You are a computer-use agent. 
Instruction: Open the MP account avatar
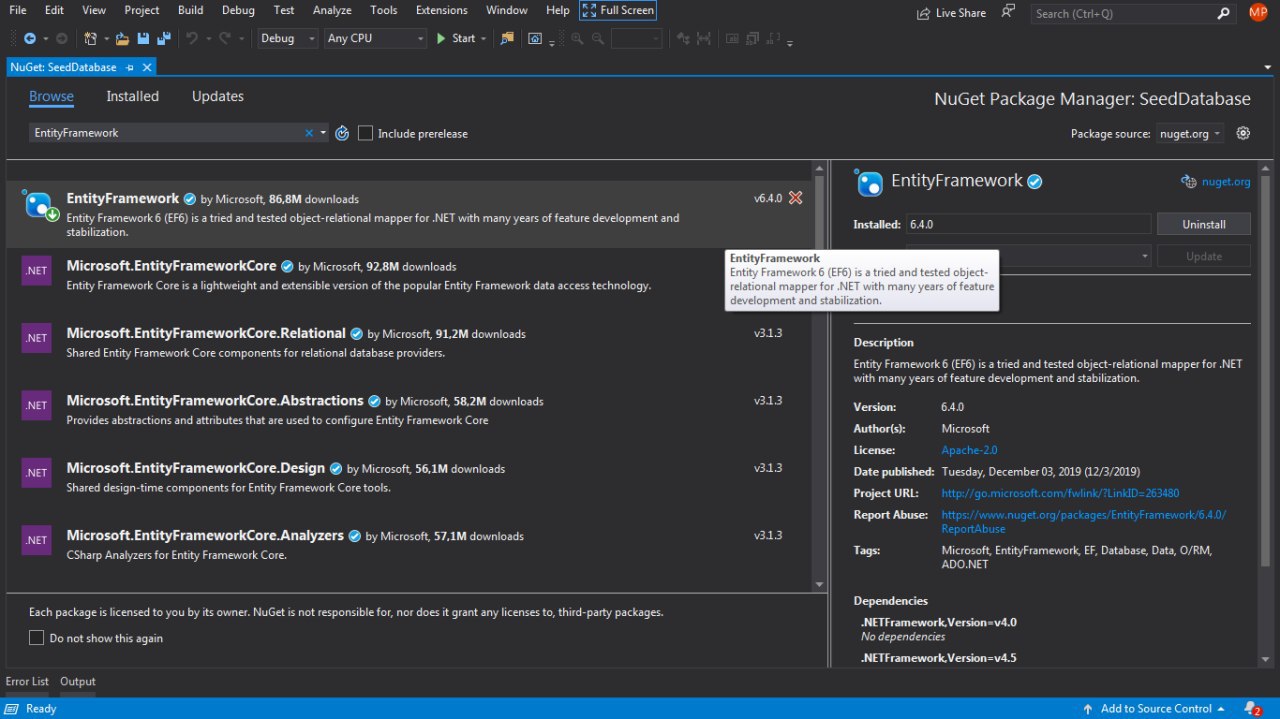tap(1258, 12)
